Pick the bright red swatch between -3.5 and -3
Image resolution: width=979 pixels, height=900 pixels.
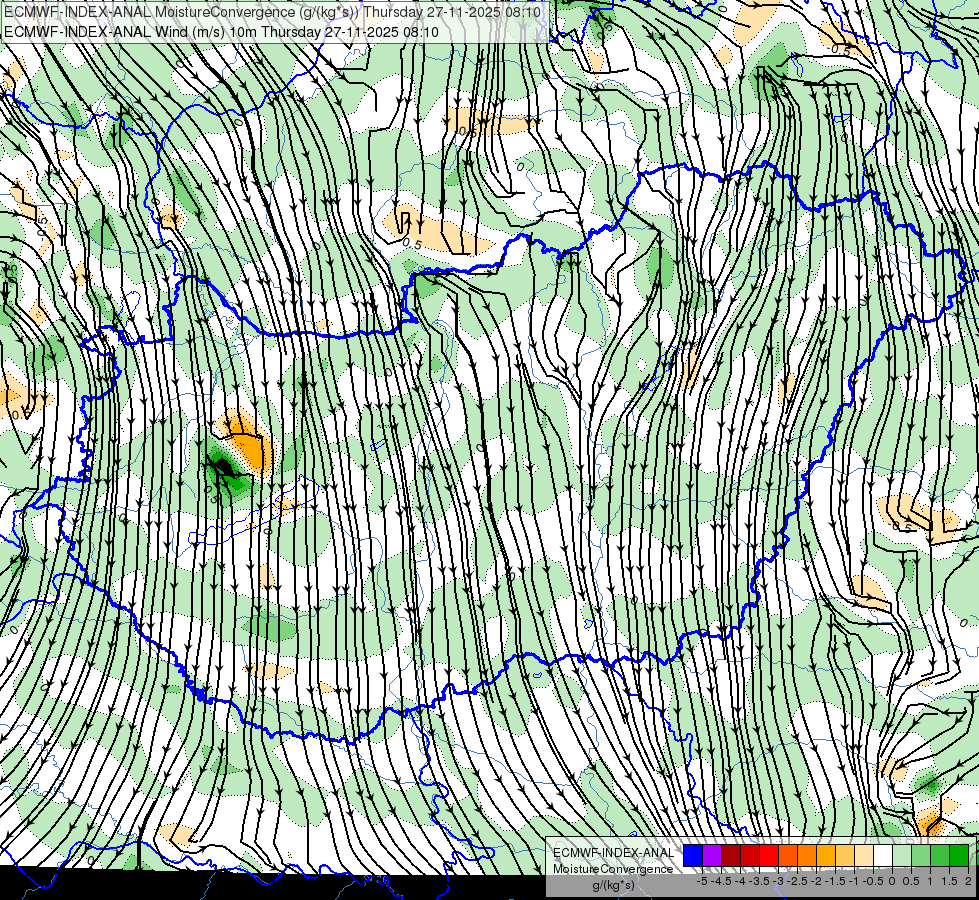(769, 856)
